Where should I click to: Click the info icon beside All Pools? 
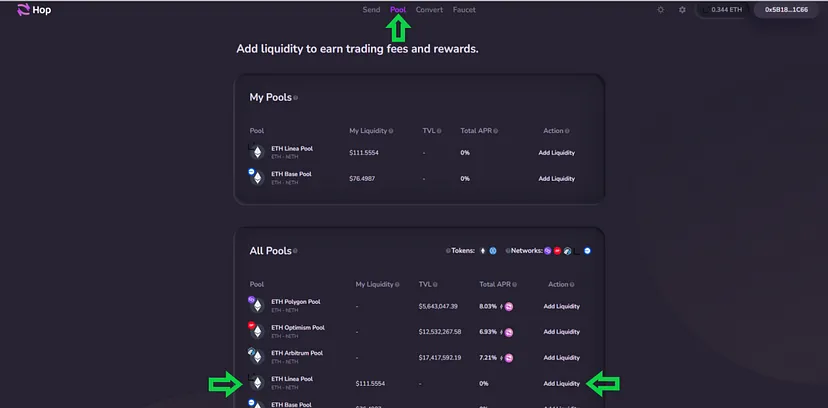295,251
